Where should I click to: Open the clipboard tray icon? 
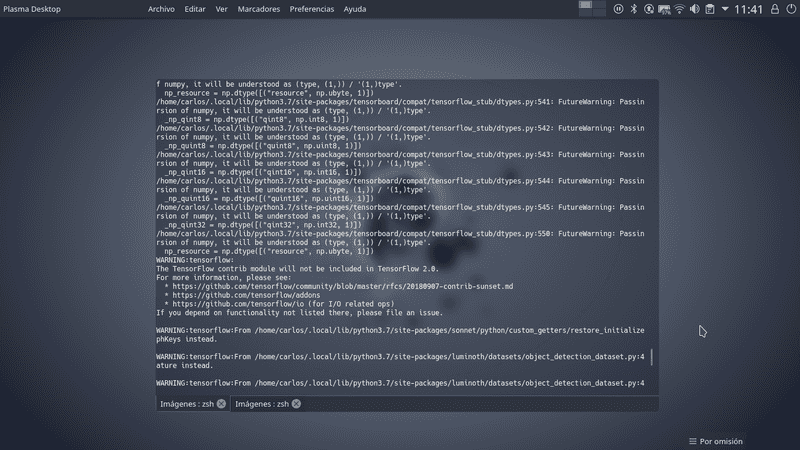tap(709, 9)
